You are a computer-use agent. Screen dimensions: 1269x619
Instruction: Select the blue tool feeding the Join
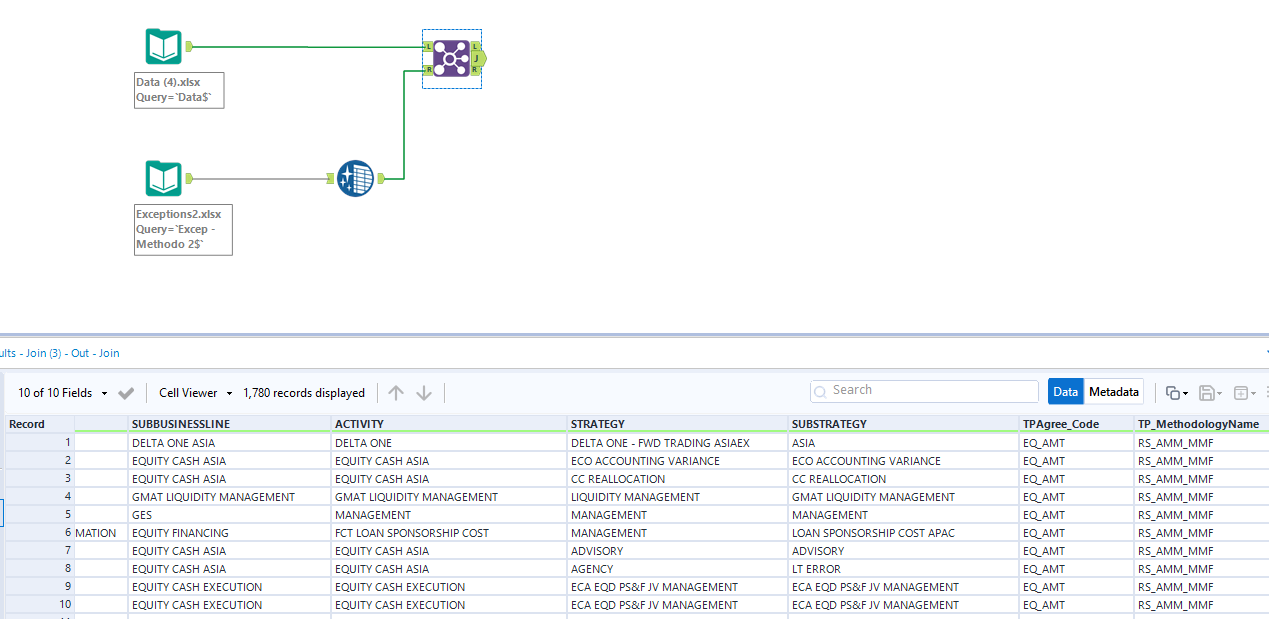(355, 178)
